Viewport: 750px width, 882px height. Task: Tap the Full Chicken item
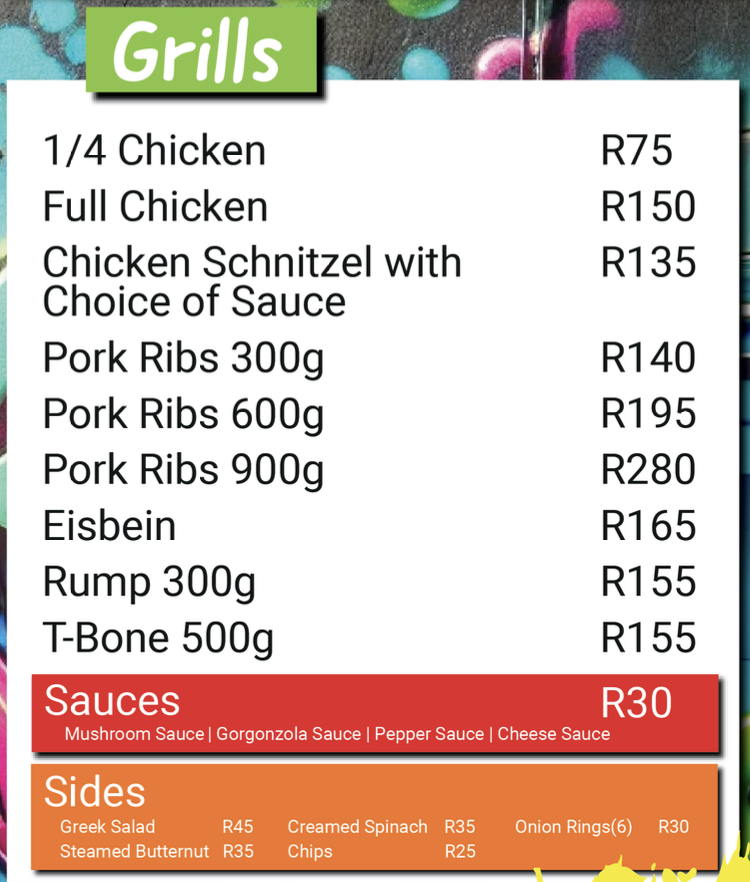(x=155, y=207)
